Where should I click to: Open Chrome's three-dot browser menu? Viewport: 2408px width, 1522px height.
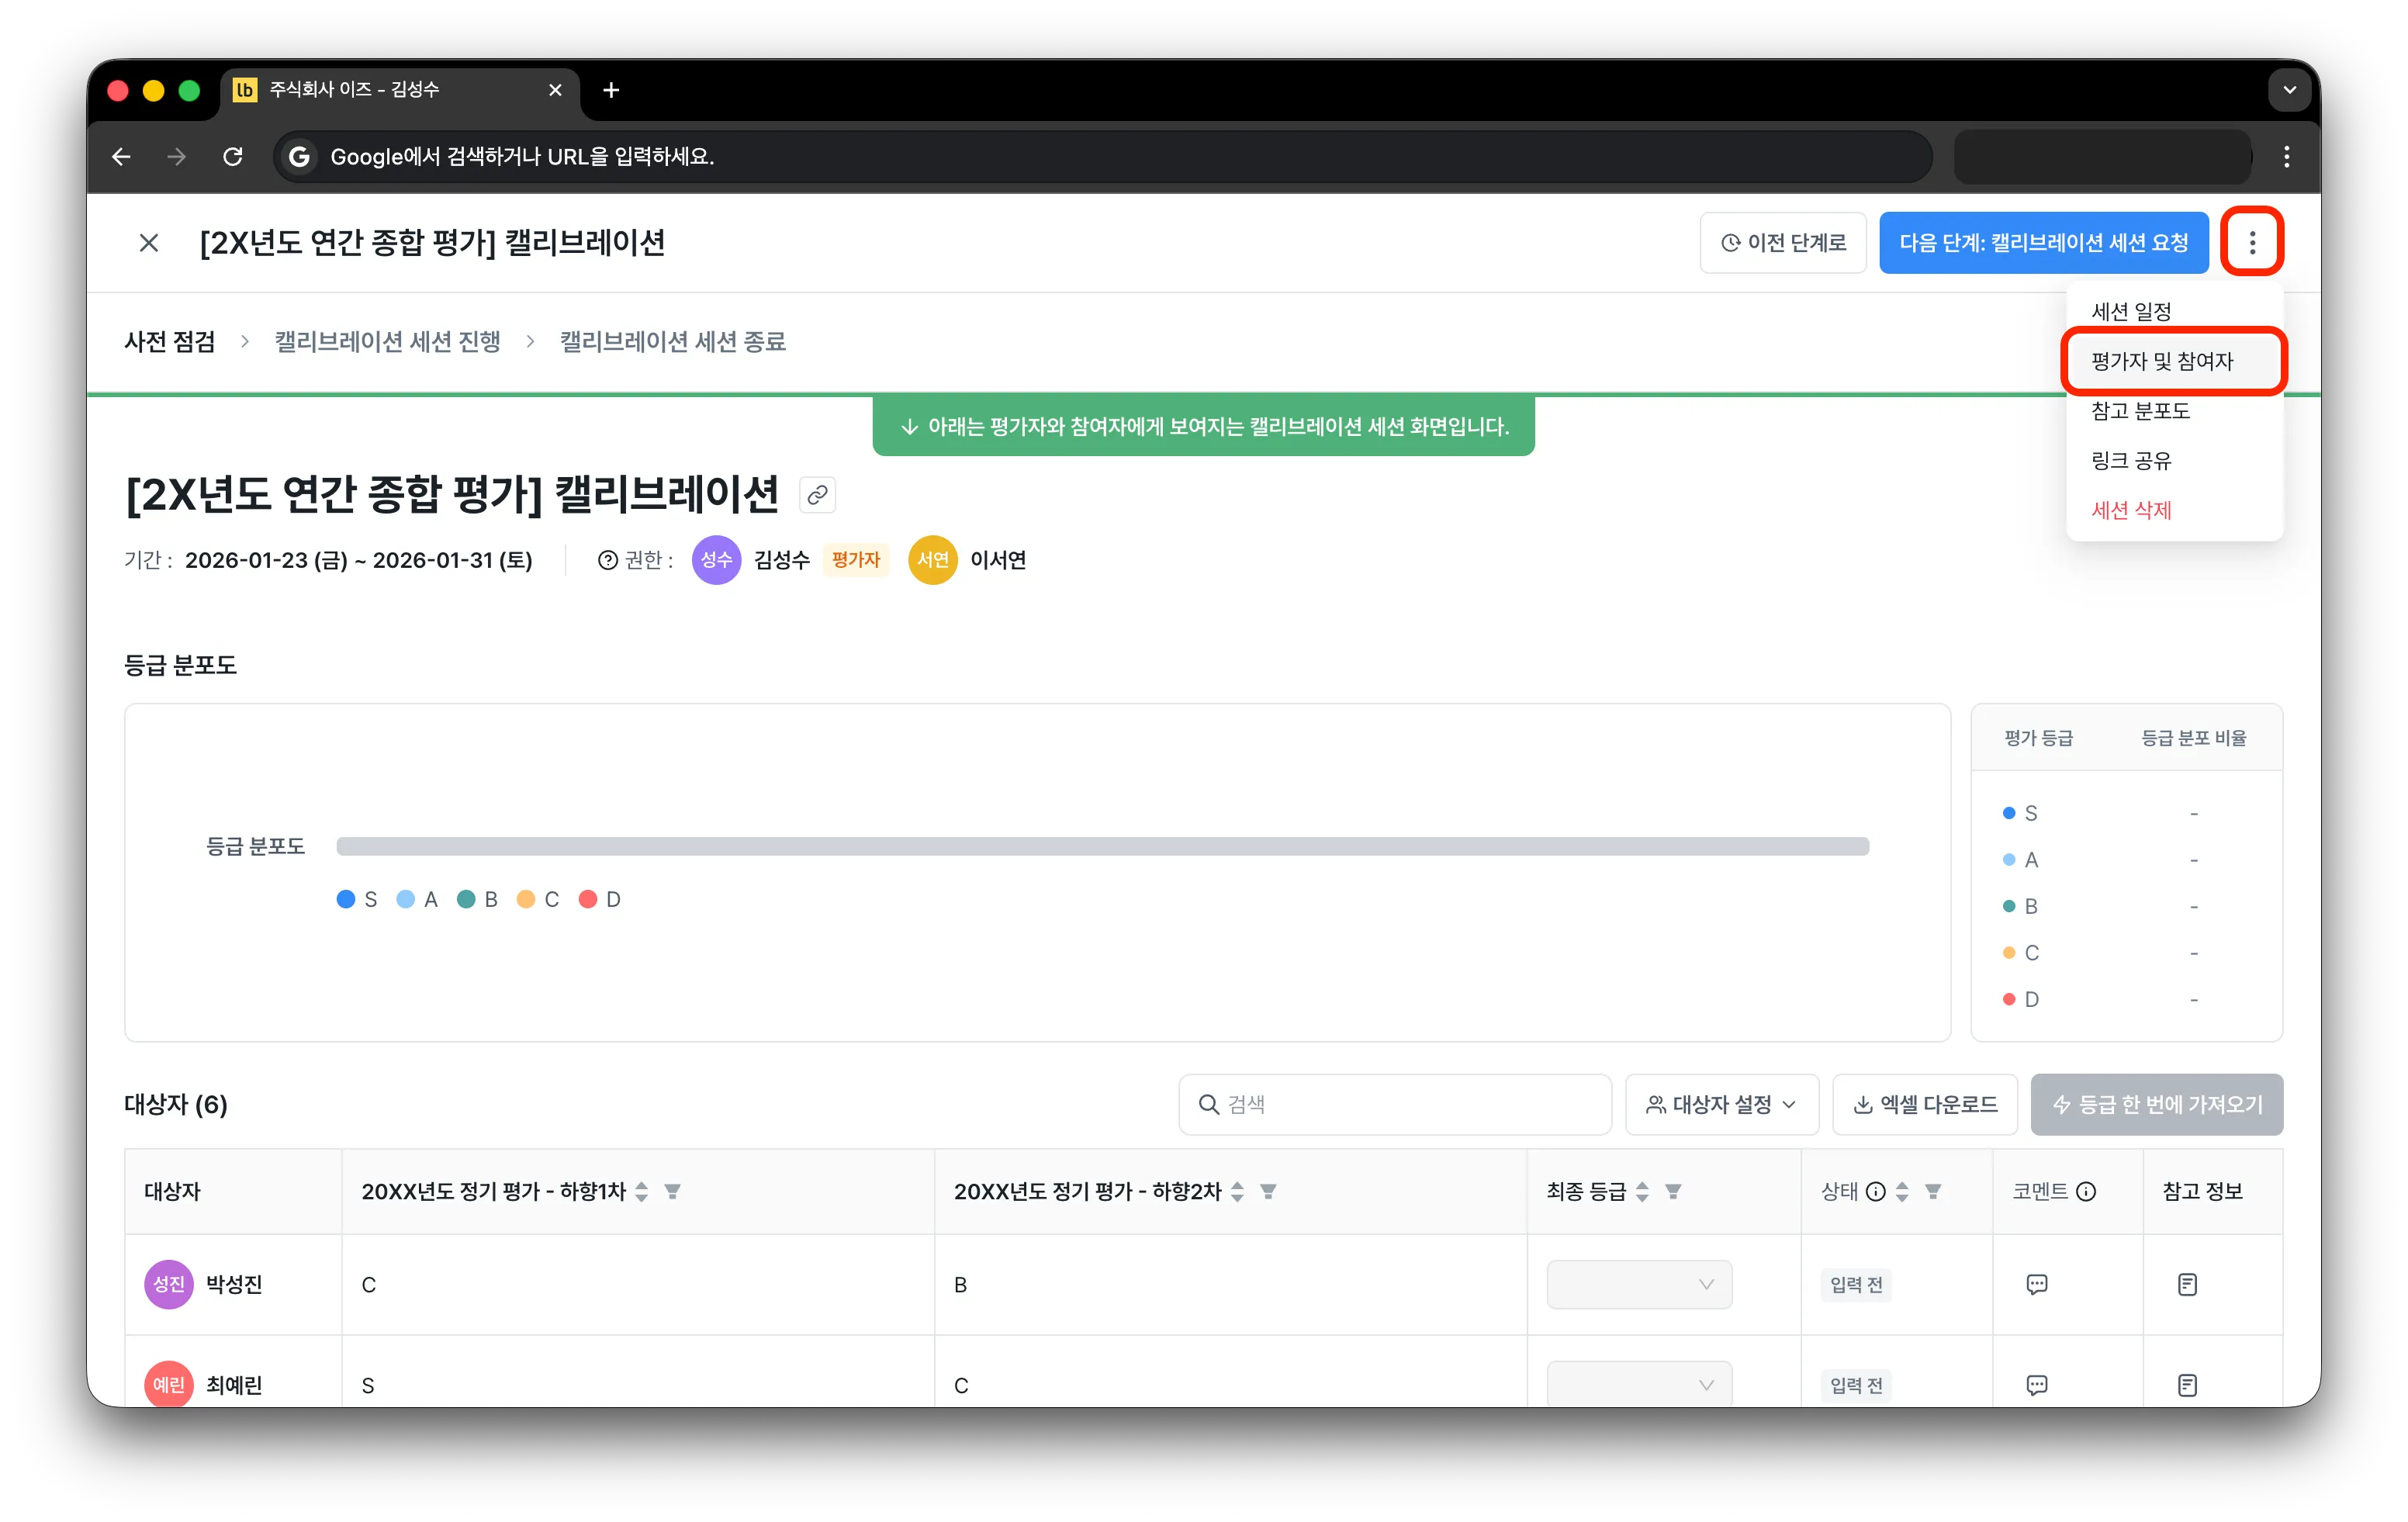point(2286,156)
